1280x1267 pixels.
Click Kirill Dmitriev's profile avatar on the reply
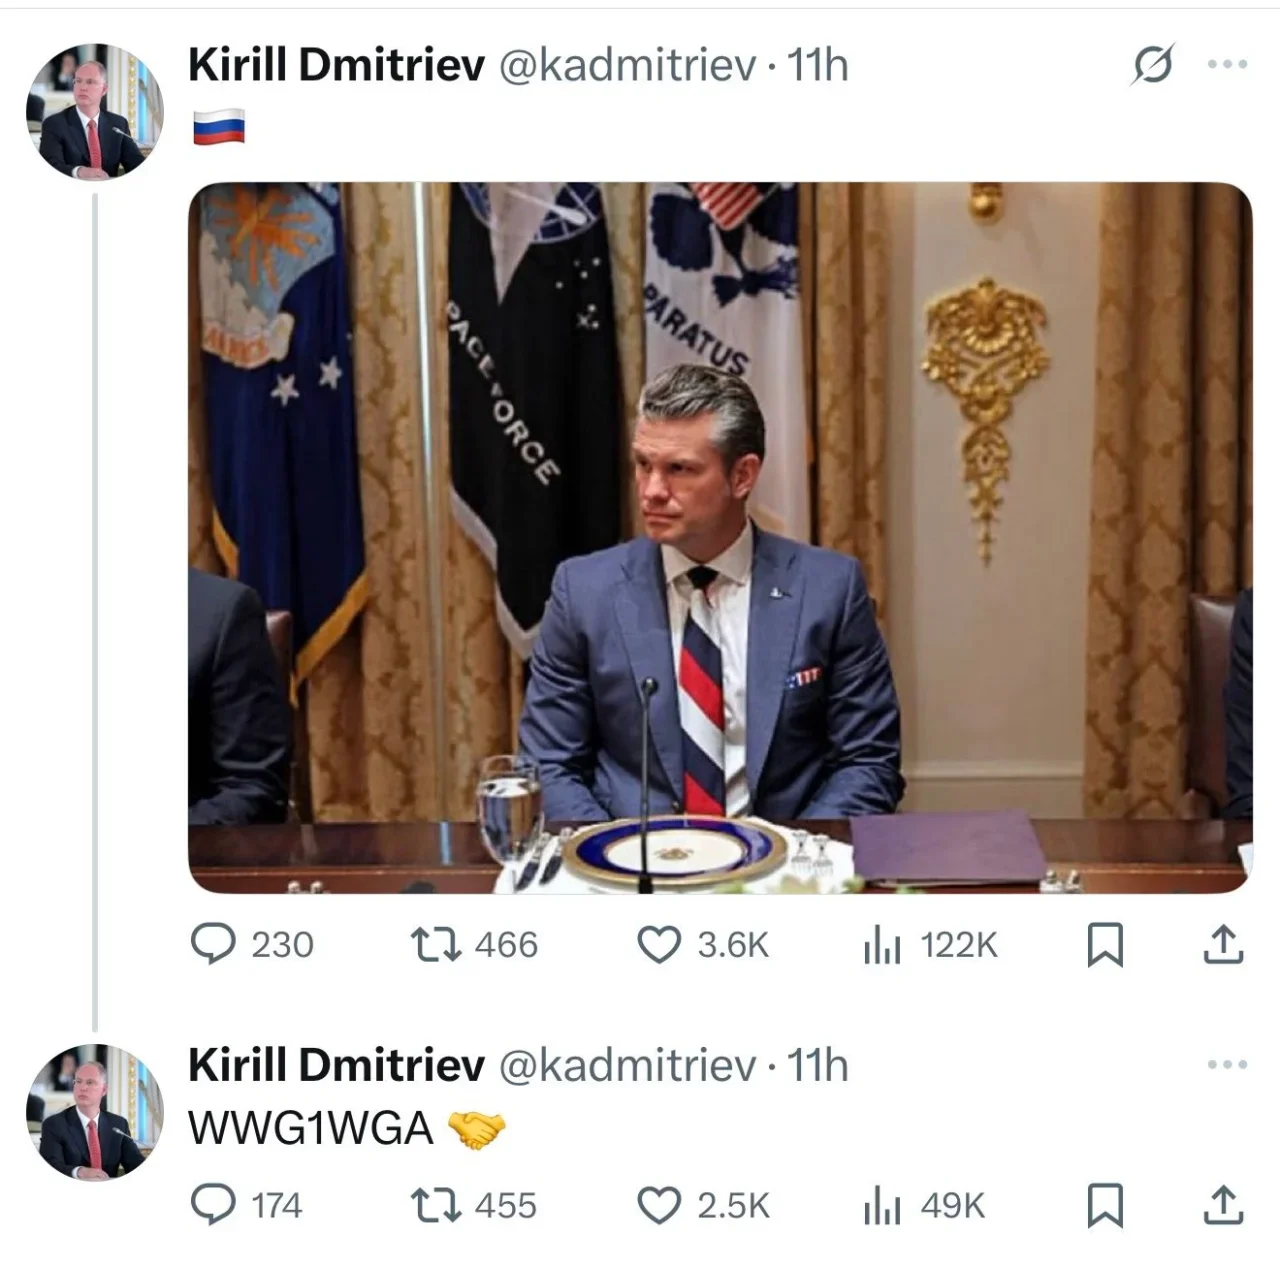click(x=95, y=1110)
